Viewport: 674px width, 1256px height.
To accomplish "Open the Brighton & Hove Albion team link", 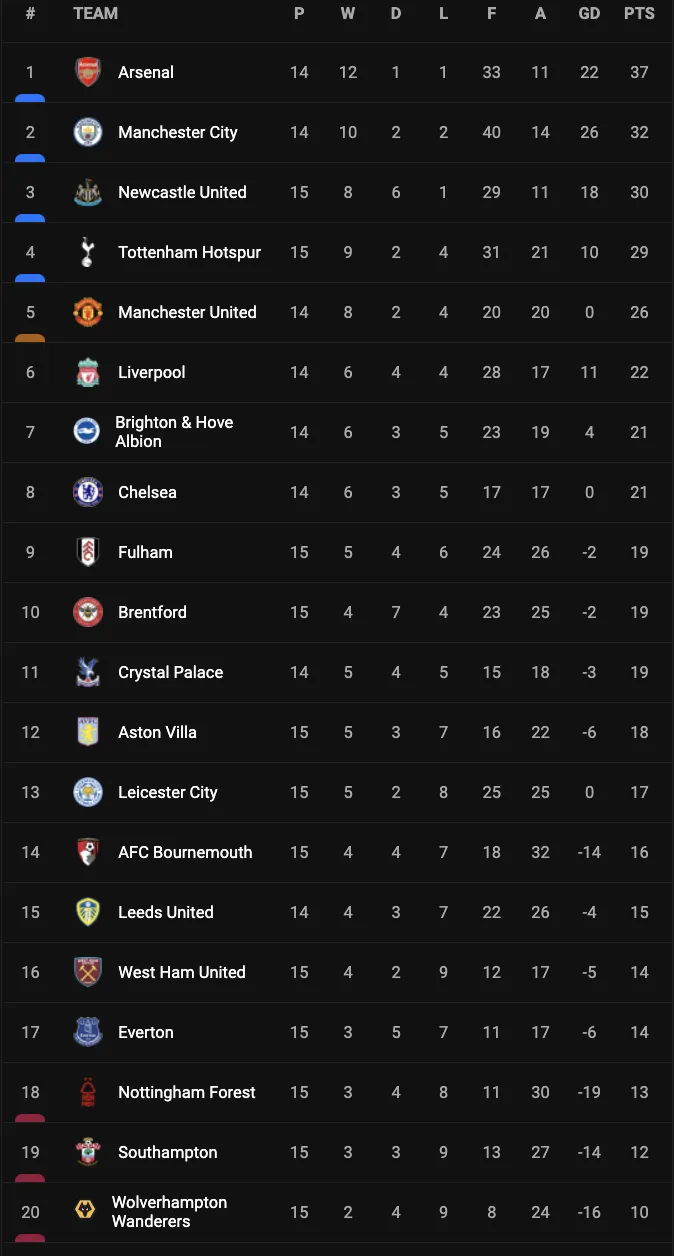I will pyautogui.click(x=173, y=432).
